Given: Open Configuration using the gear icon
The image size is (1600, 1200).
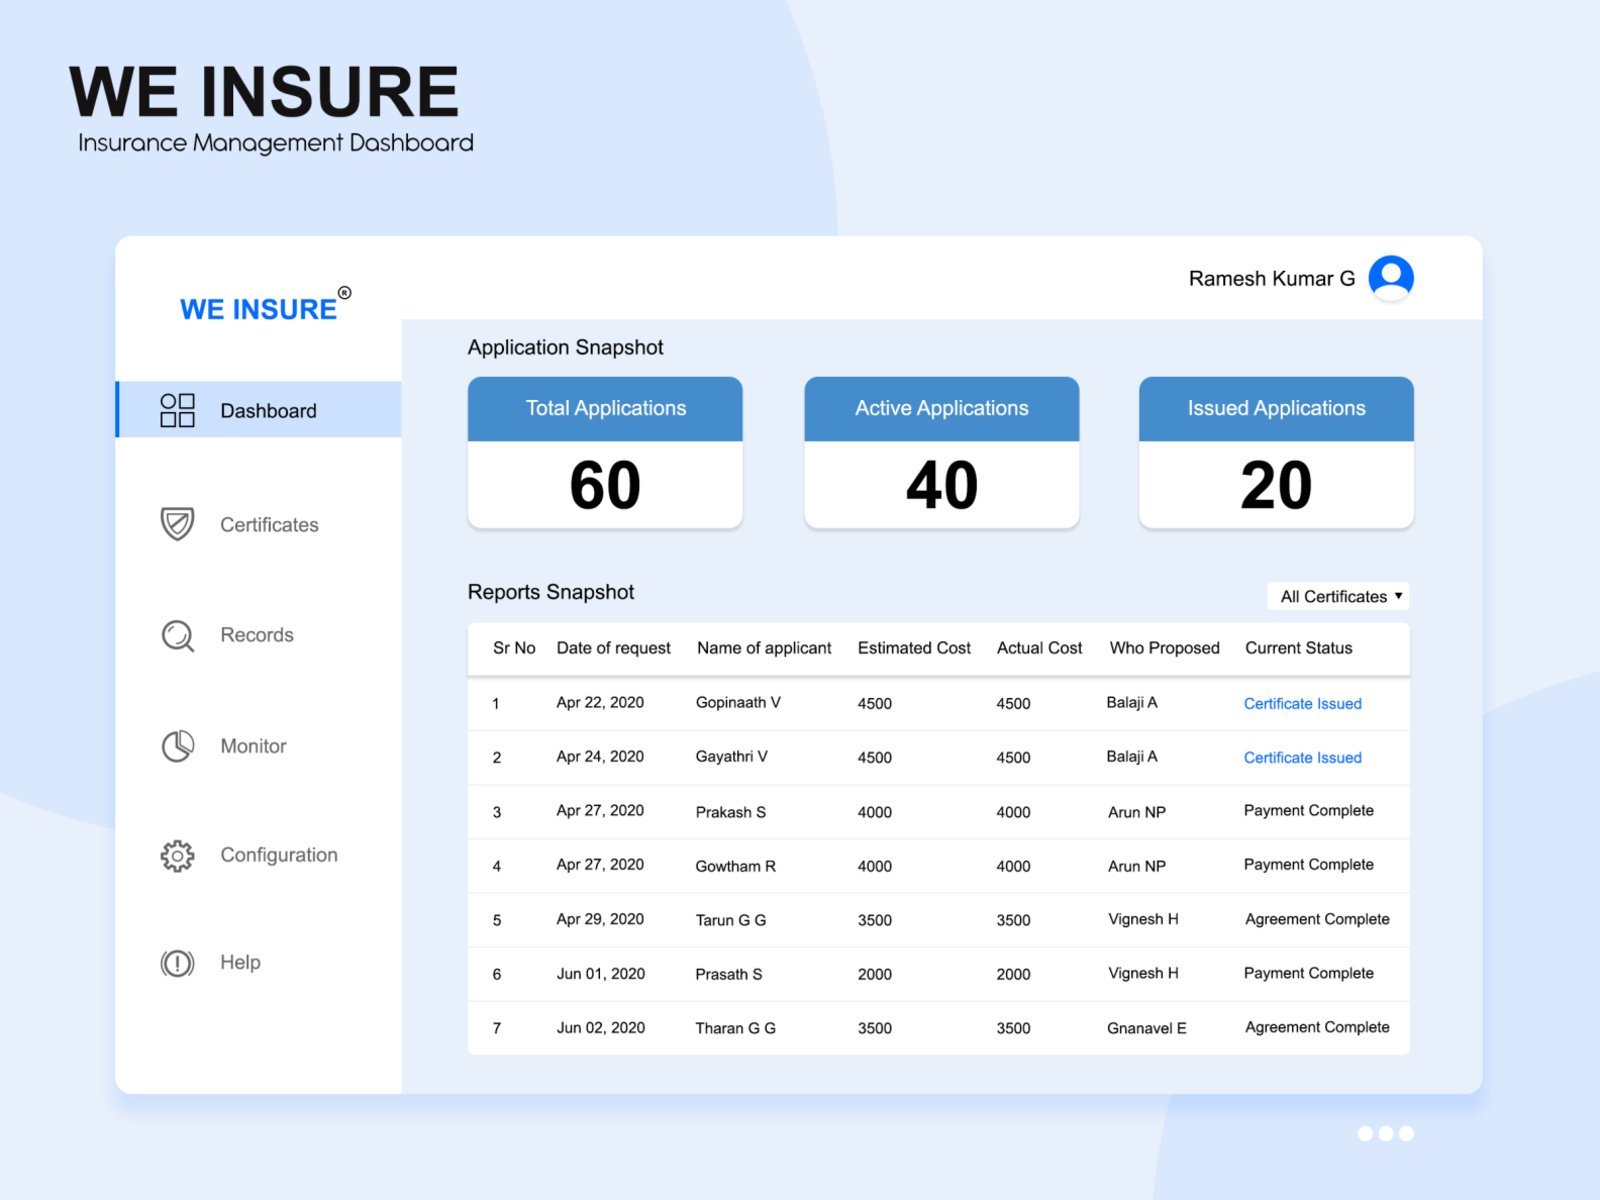Looking at the screenshot, I should 176,855.
